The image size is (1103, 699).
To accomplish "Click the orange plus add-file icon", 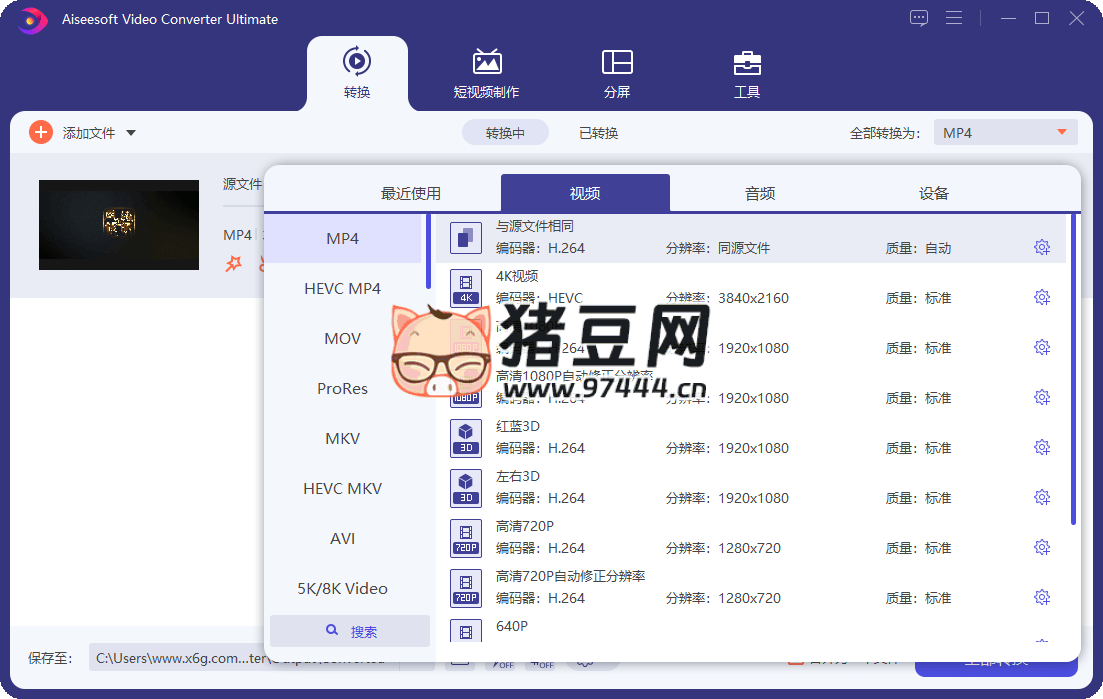I will 41,132.
